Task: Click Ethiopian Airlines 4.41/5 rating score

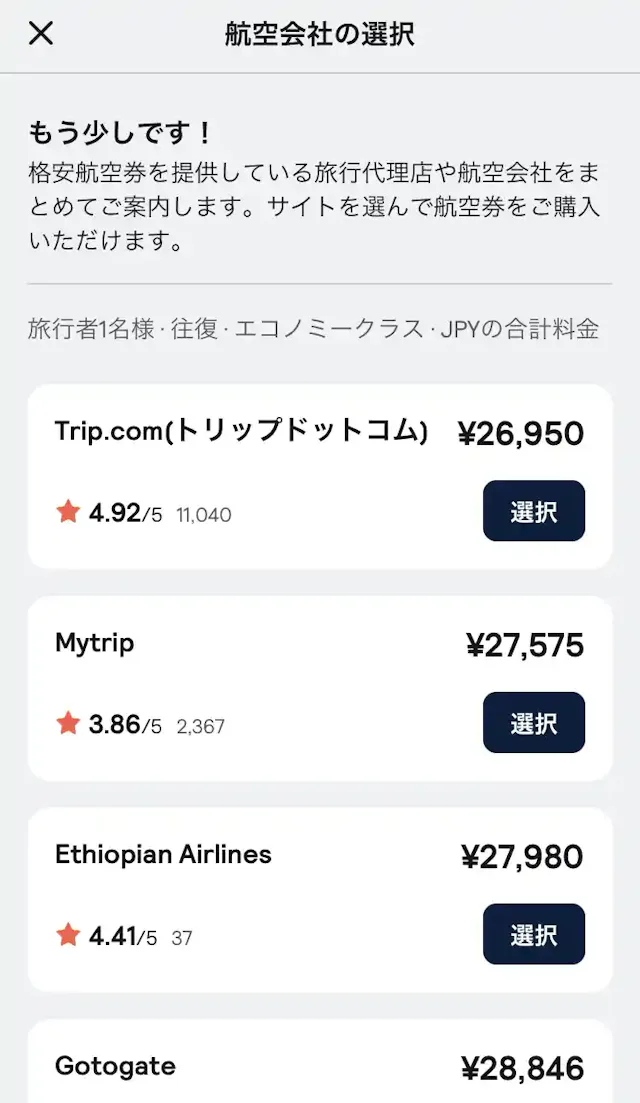Action: [122, 937]
